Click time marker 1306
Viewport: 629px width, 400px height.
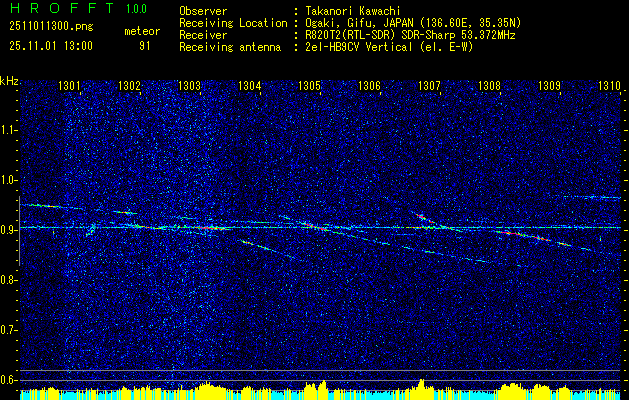[x=369, y=85]
